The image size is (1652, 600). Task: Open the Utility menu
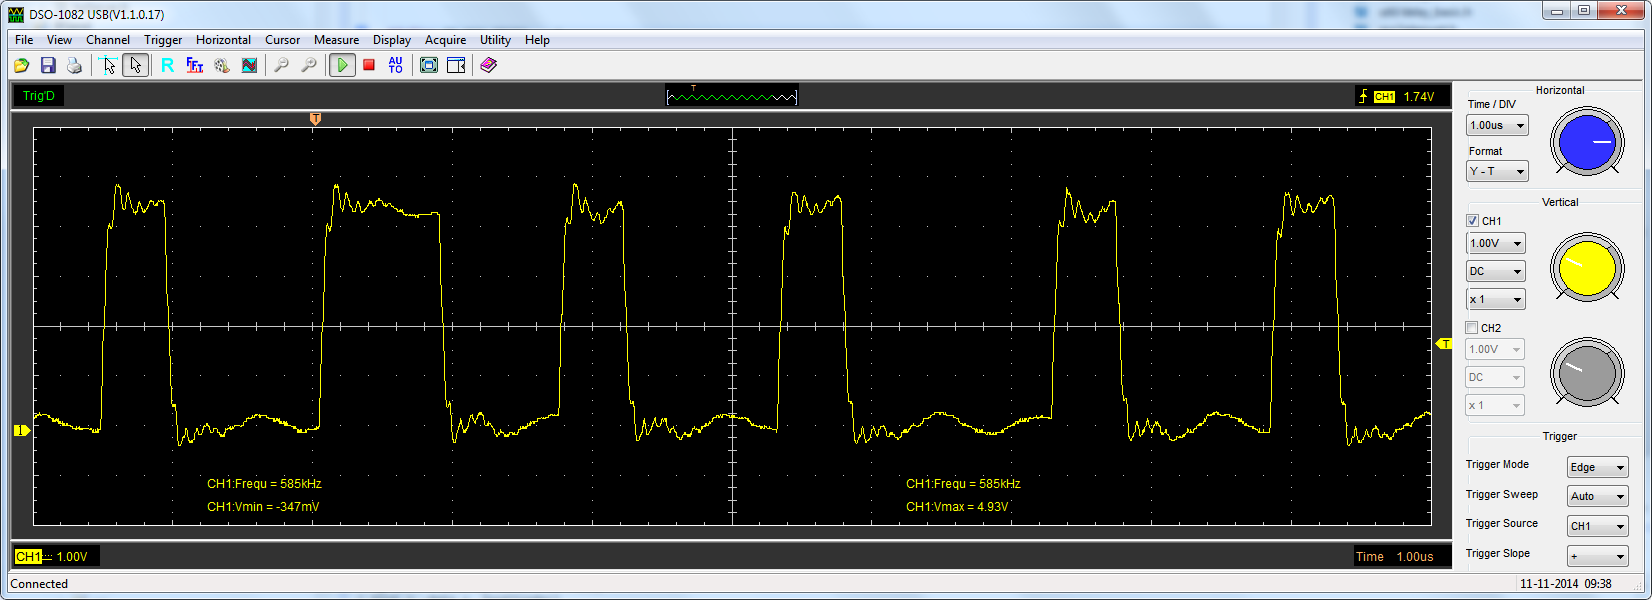(x=495, y=40)
